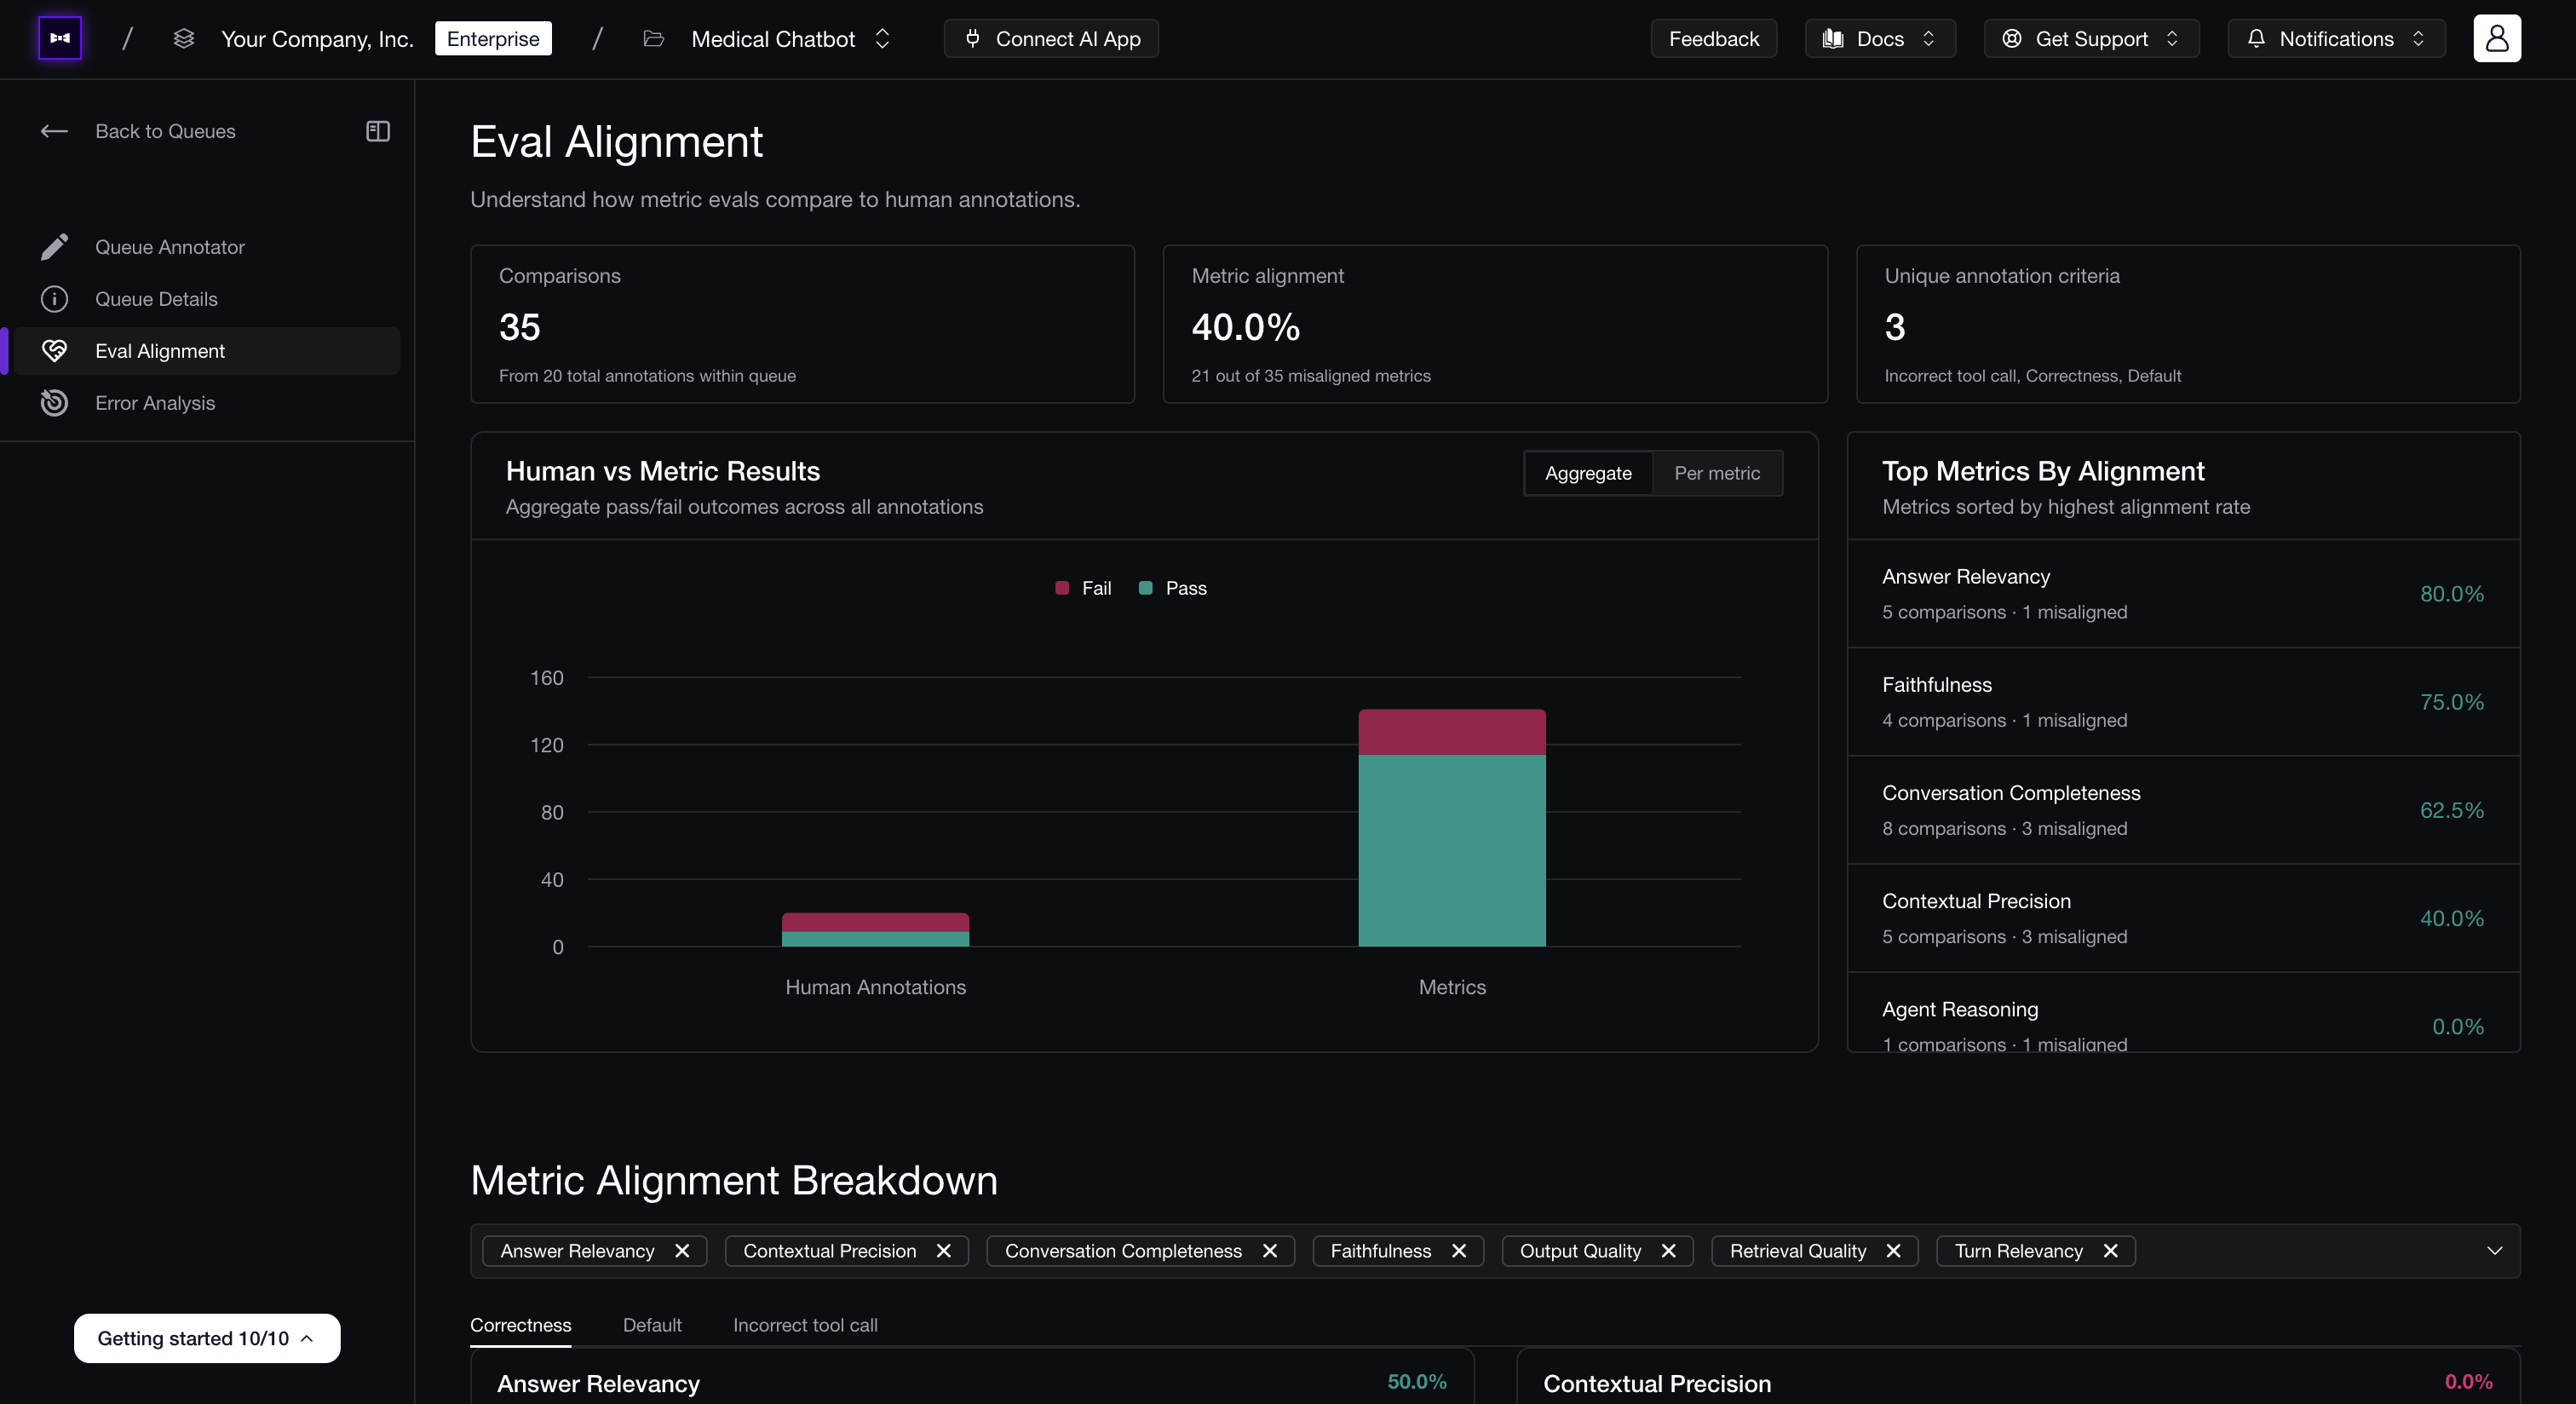
Task: Open Queue Details info icon
Action: (x=54, y=299)
